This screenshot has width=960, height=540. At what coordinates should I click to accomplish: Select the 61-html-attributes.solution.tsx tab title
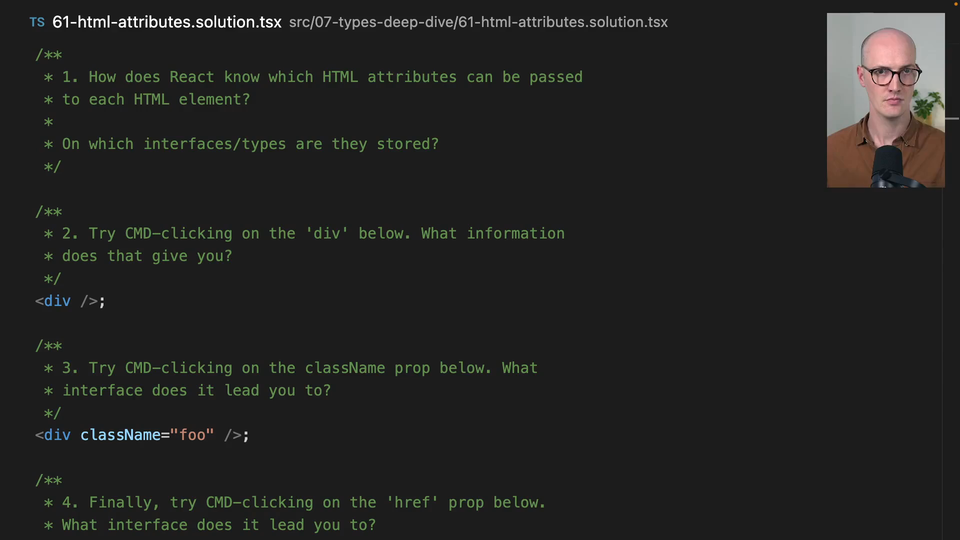click(x=167, y=22)
